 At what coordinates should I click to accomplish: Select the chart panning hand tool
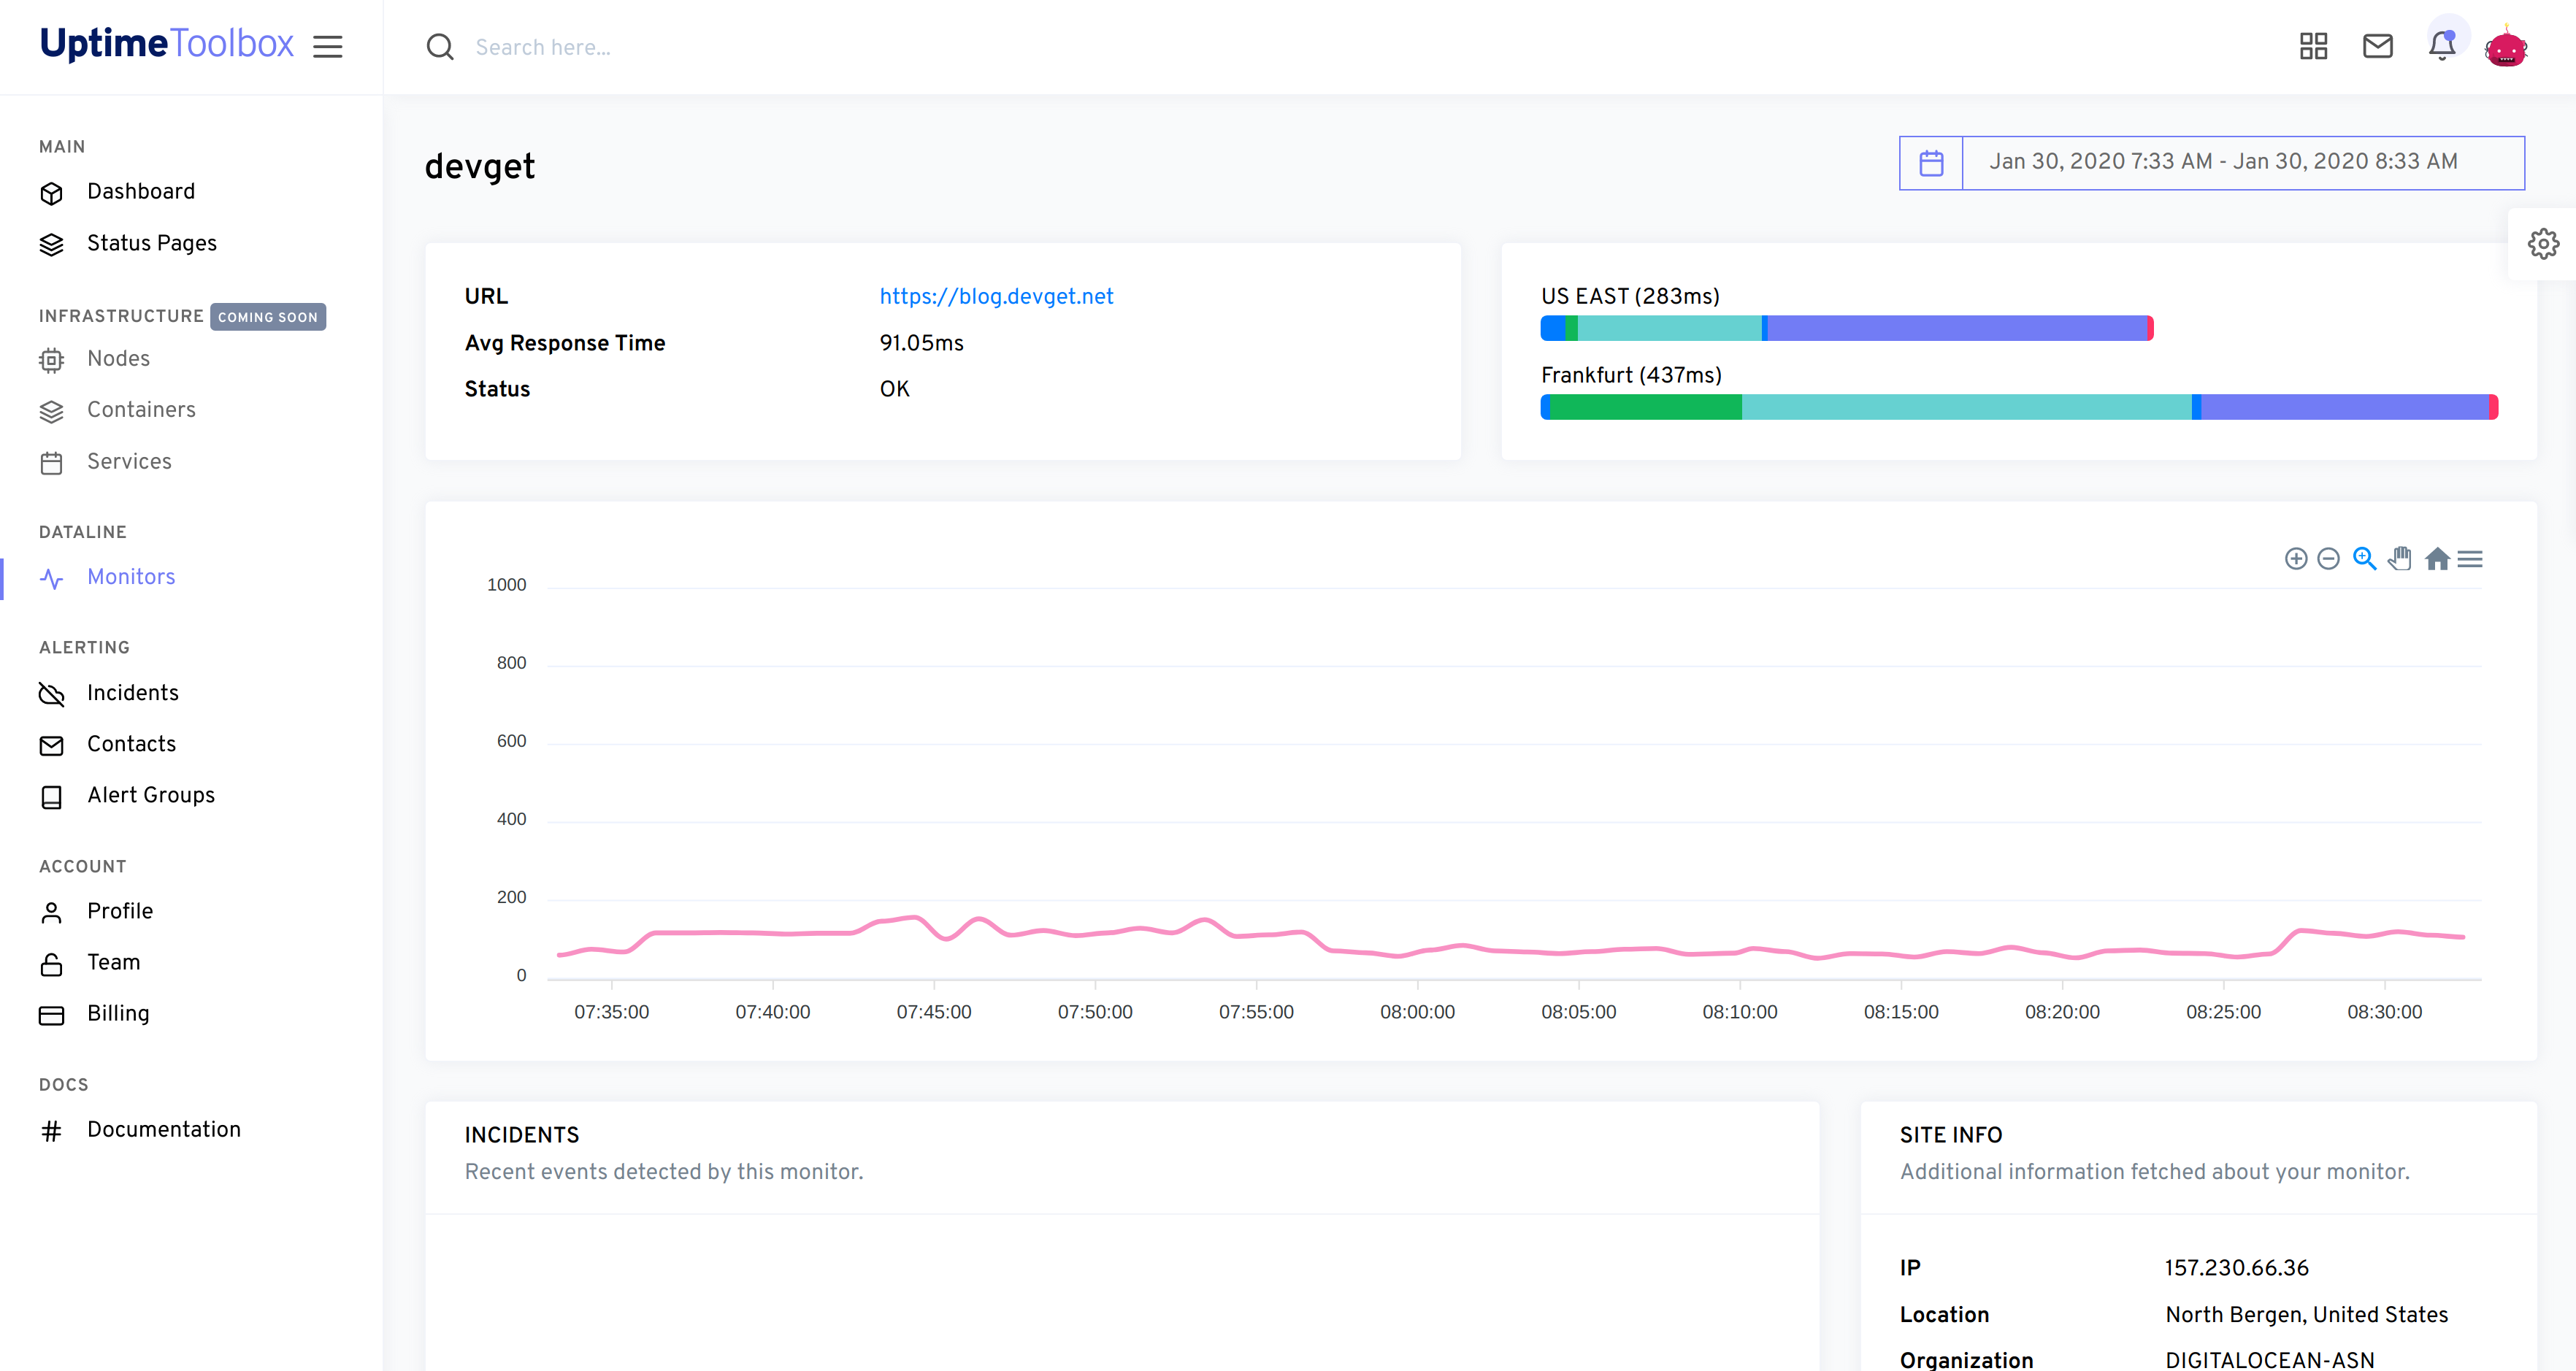click(2400, 559)
